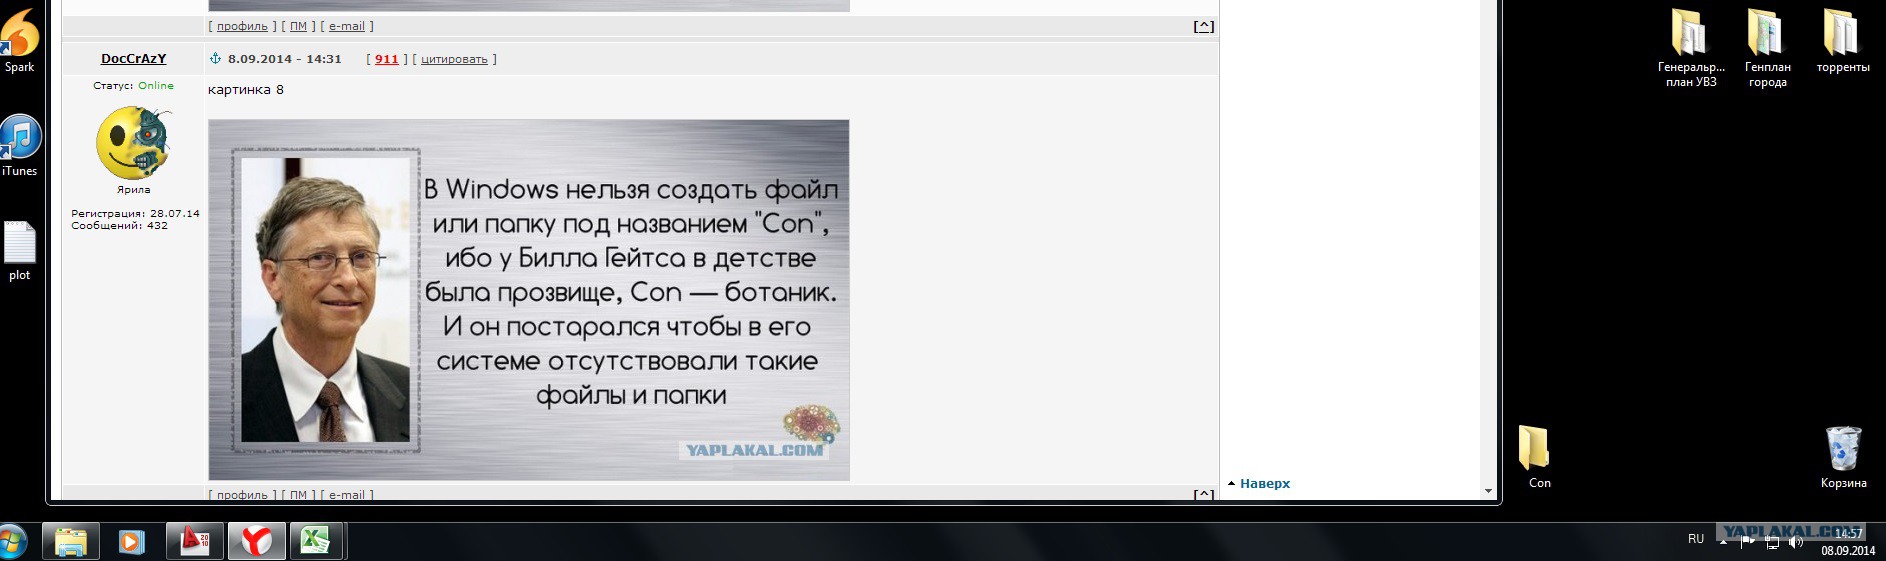
Task: Open the DocCrAzY user profile link
Action: coord(134,59)
